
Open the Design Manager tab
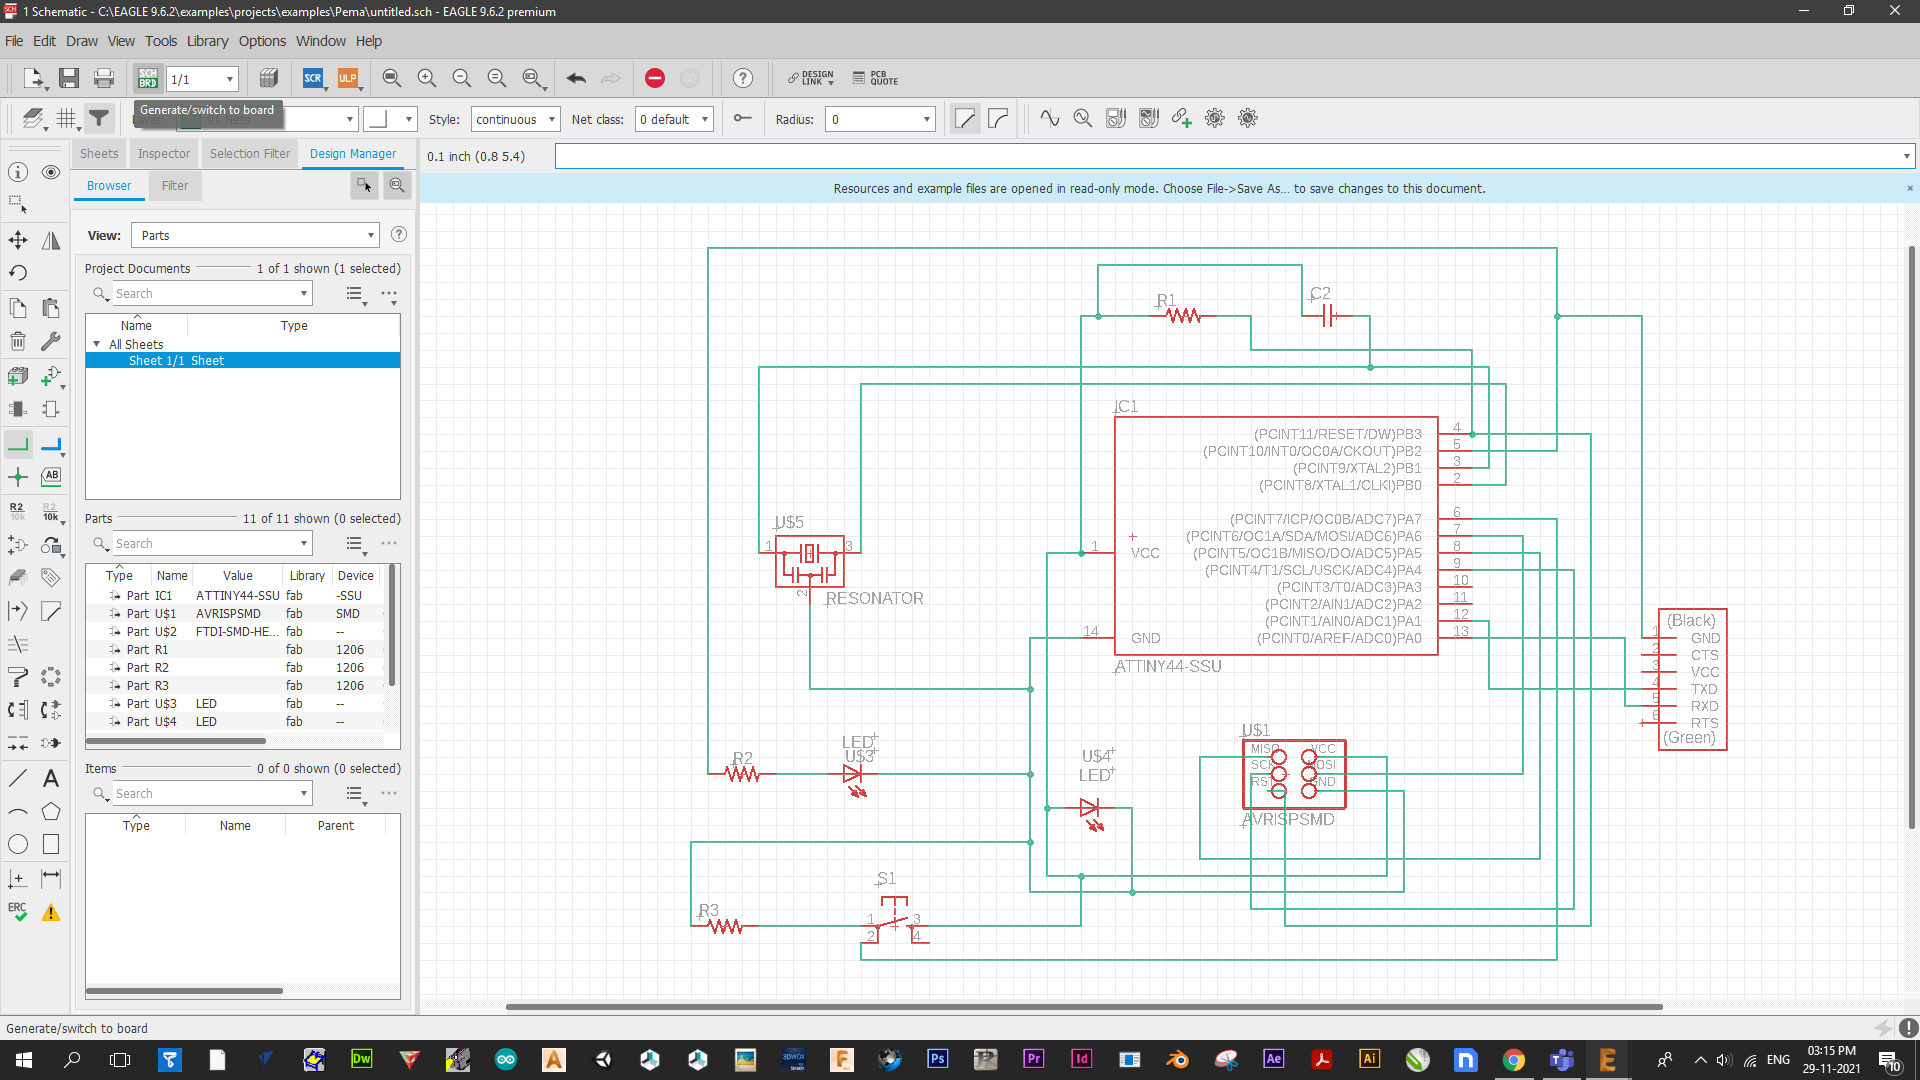pos(351,152)
